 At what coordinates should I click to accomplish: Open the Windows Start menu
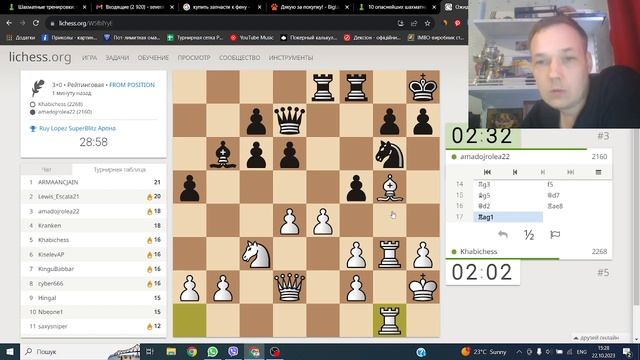pyautogui.click(x=9, y=351)
